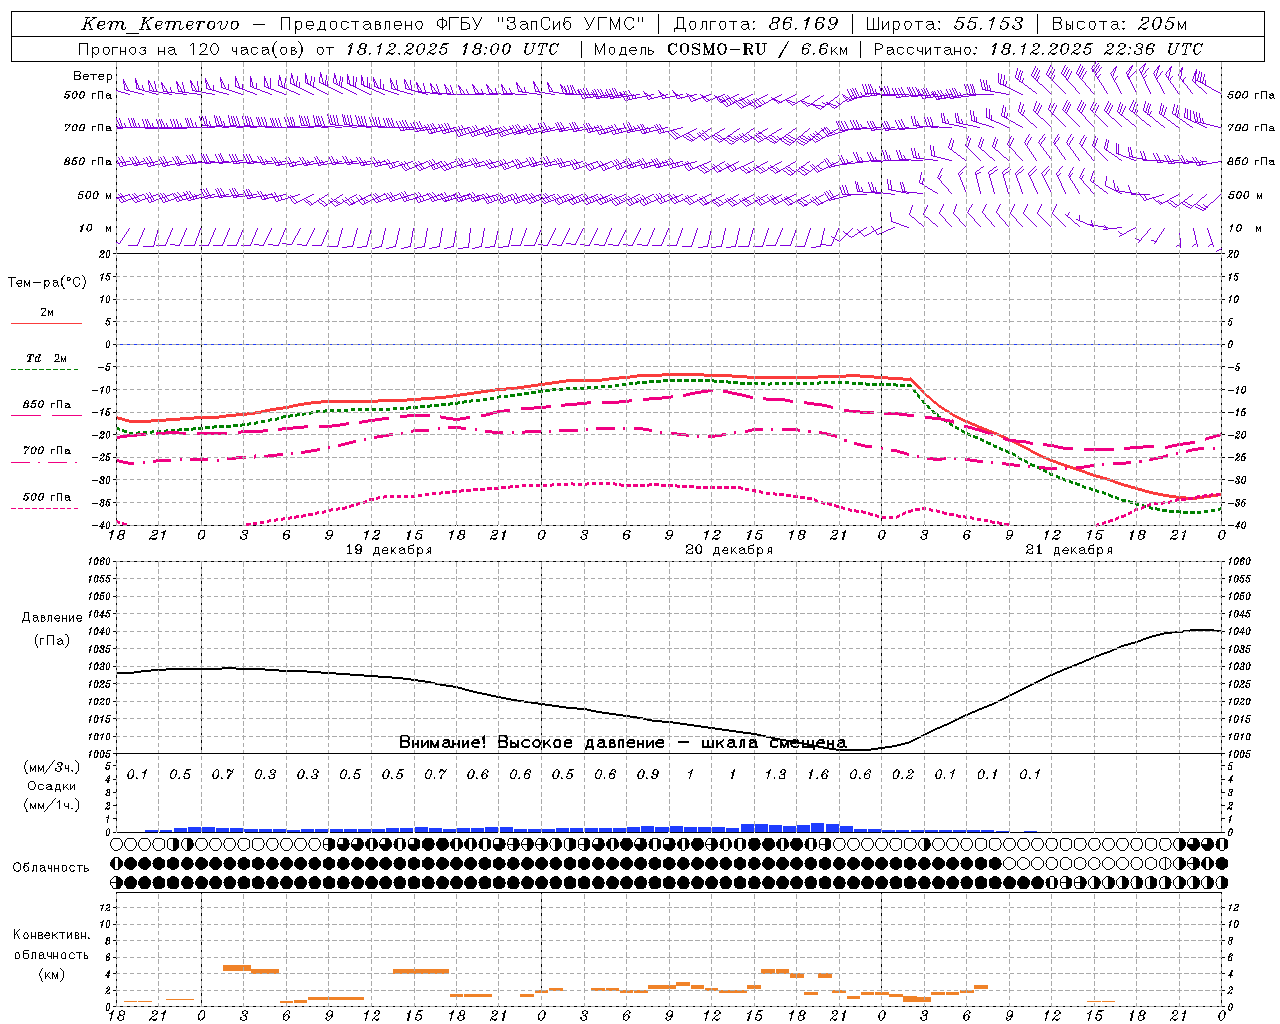
Task: Select the 'Долгота: 86.169' header field
Action: point(756,24)
